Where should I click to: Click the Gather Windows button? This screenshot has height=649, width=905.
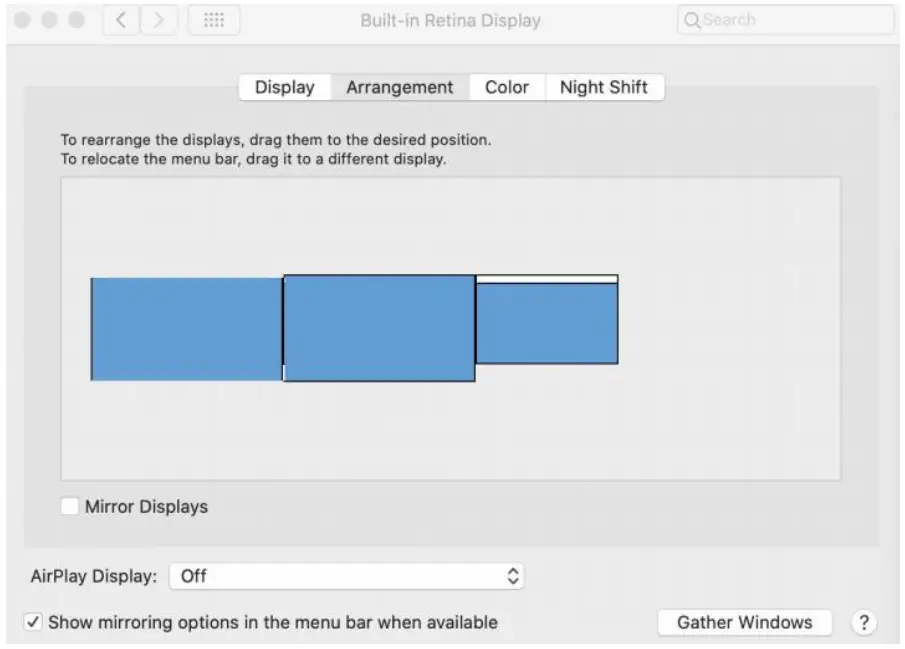(x=744, y=622)
